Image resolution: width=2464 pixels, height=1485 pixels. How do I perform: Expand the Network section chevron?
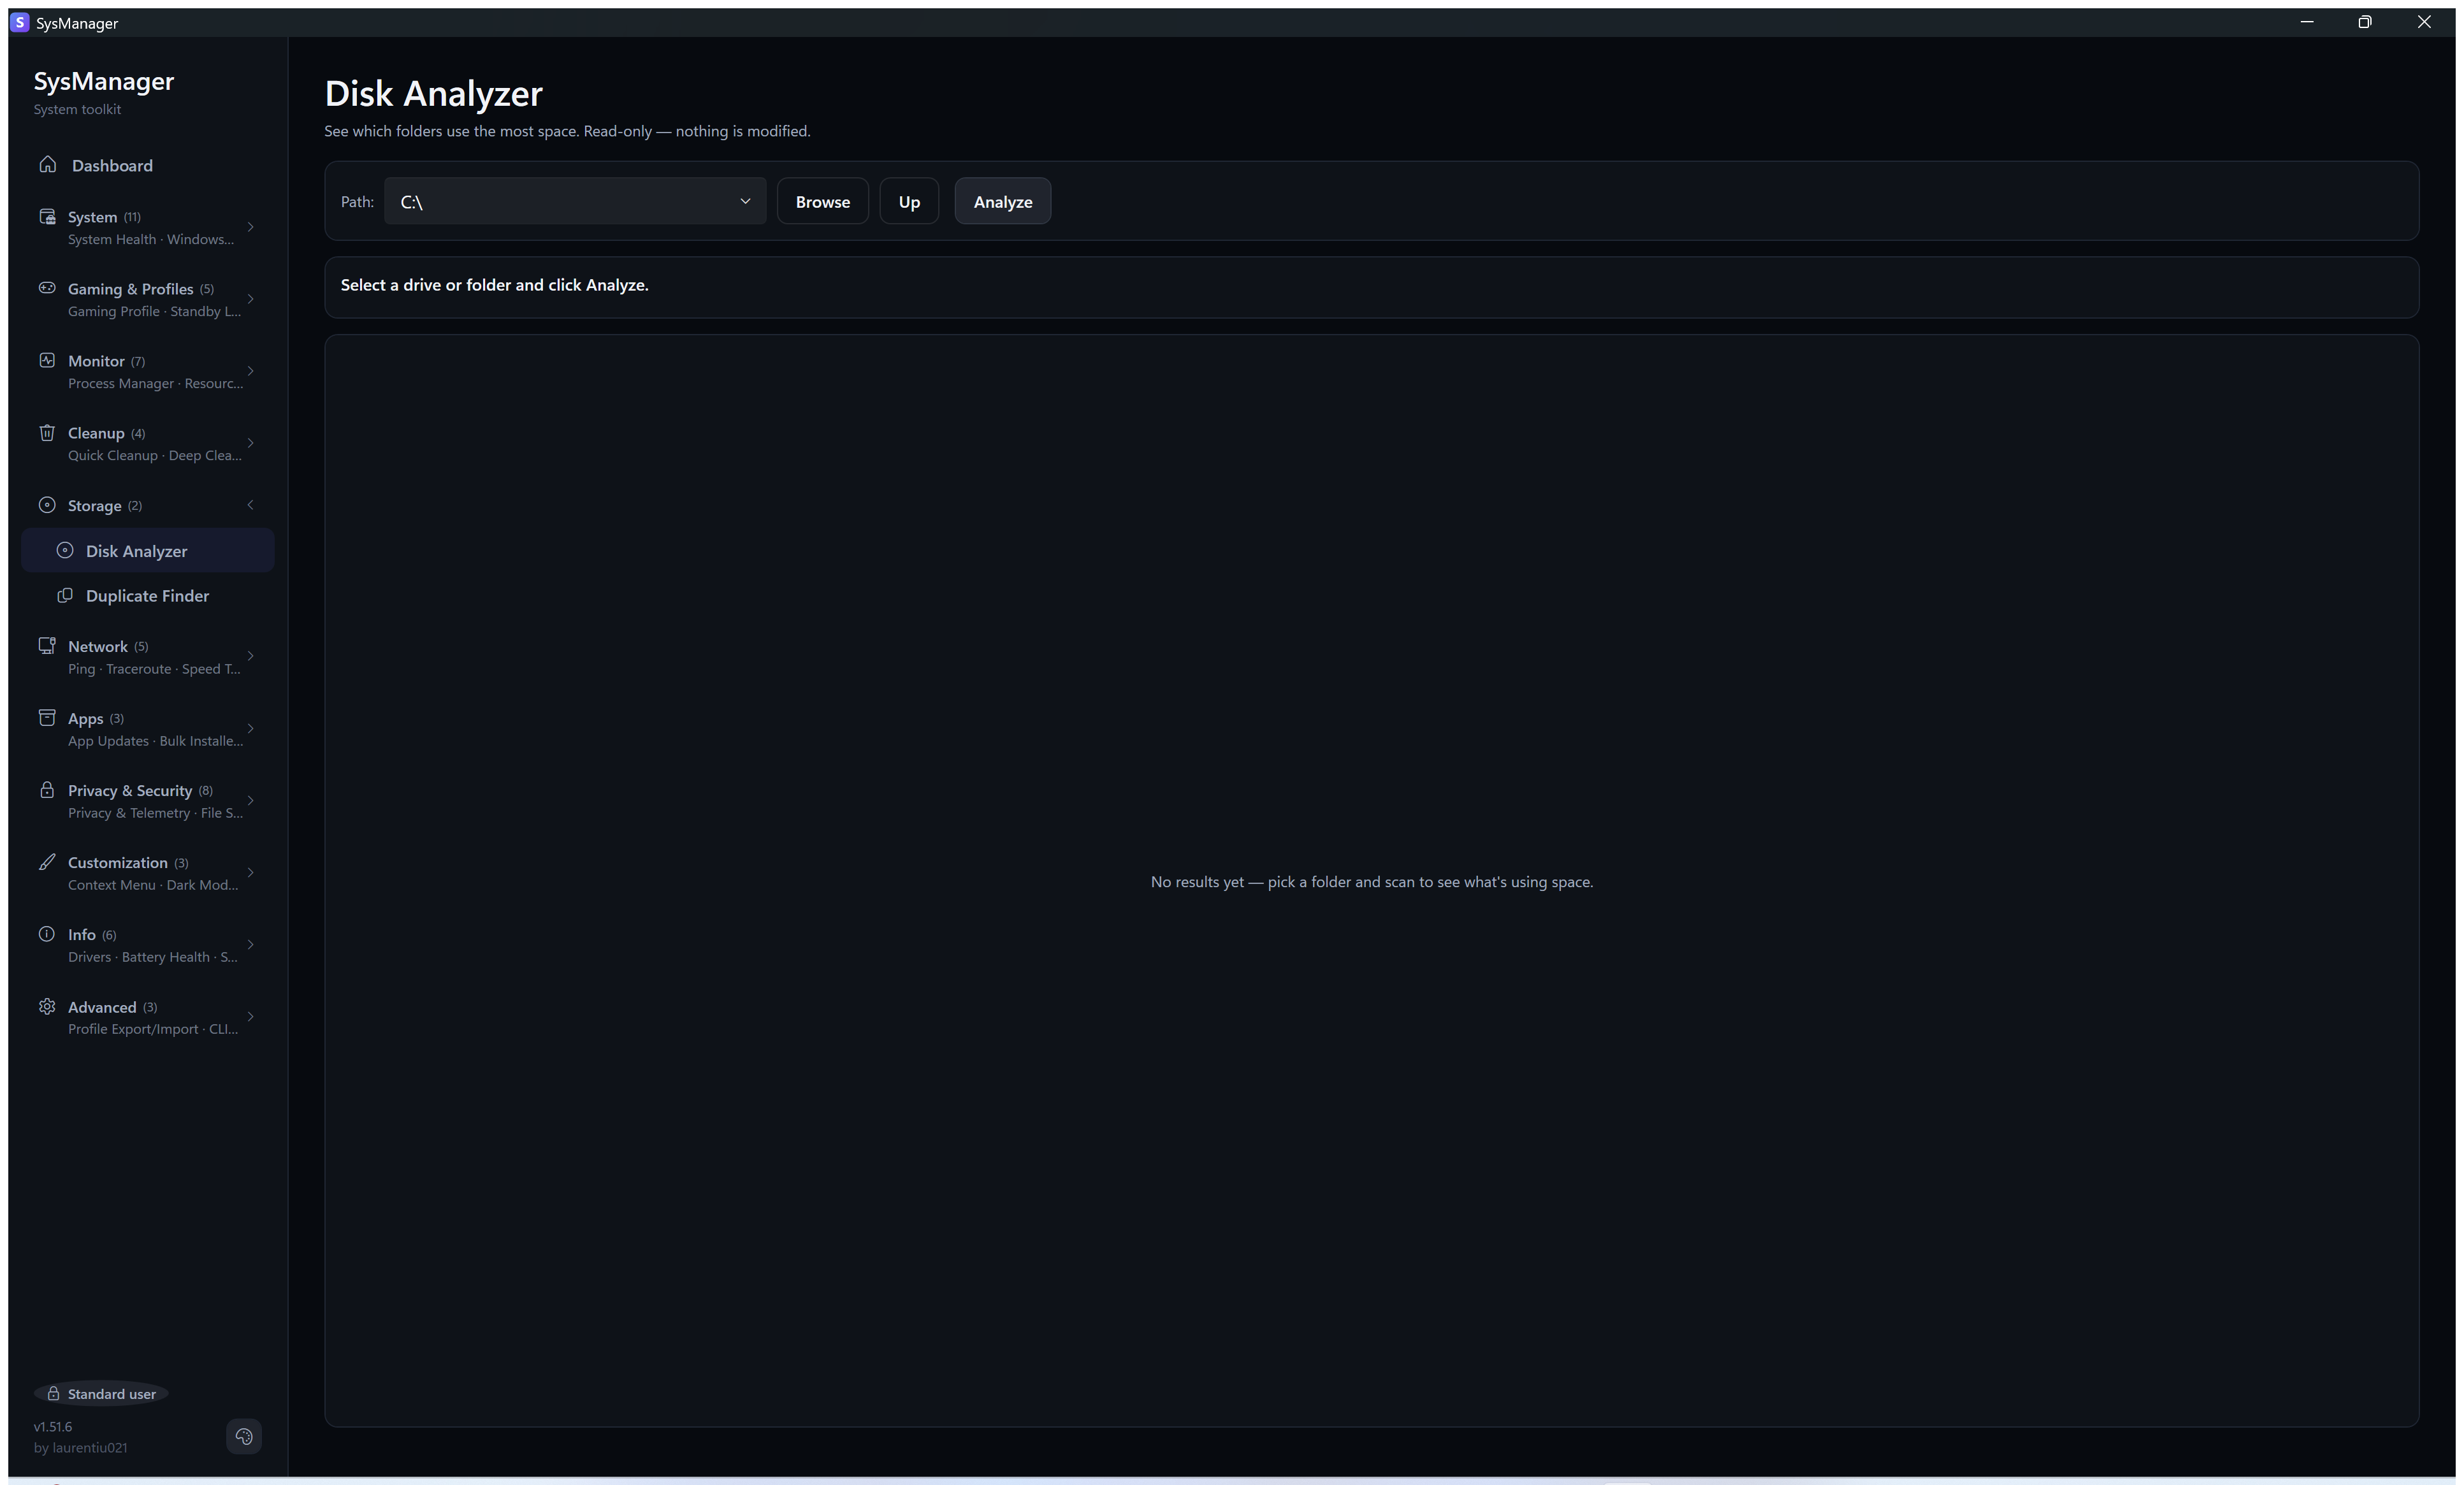(x=250, y=656)
